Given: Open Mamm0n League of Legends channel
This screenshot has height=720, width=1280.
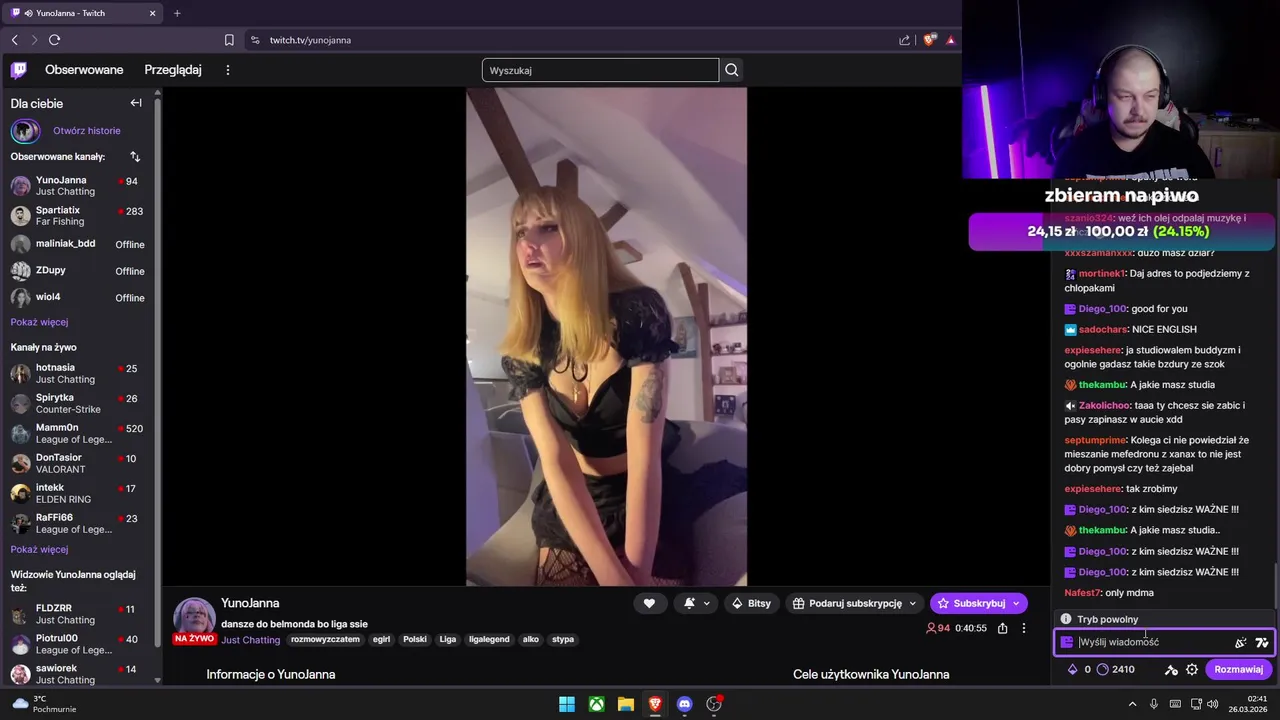Looking at the screenshot, I should 79,433.
